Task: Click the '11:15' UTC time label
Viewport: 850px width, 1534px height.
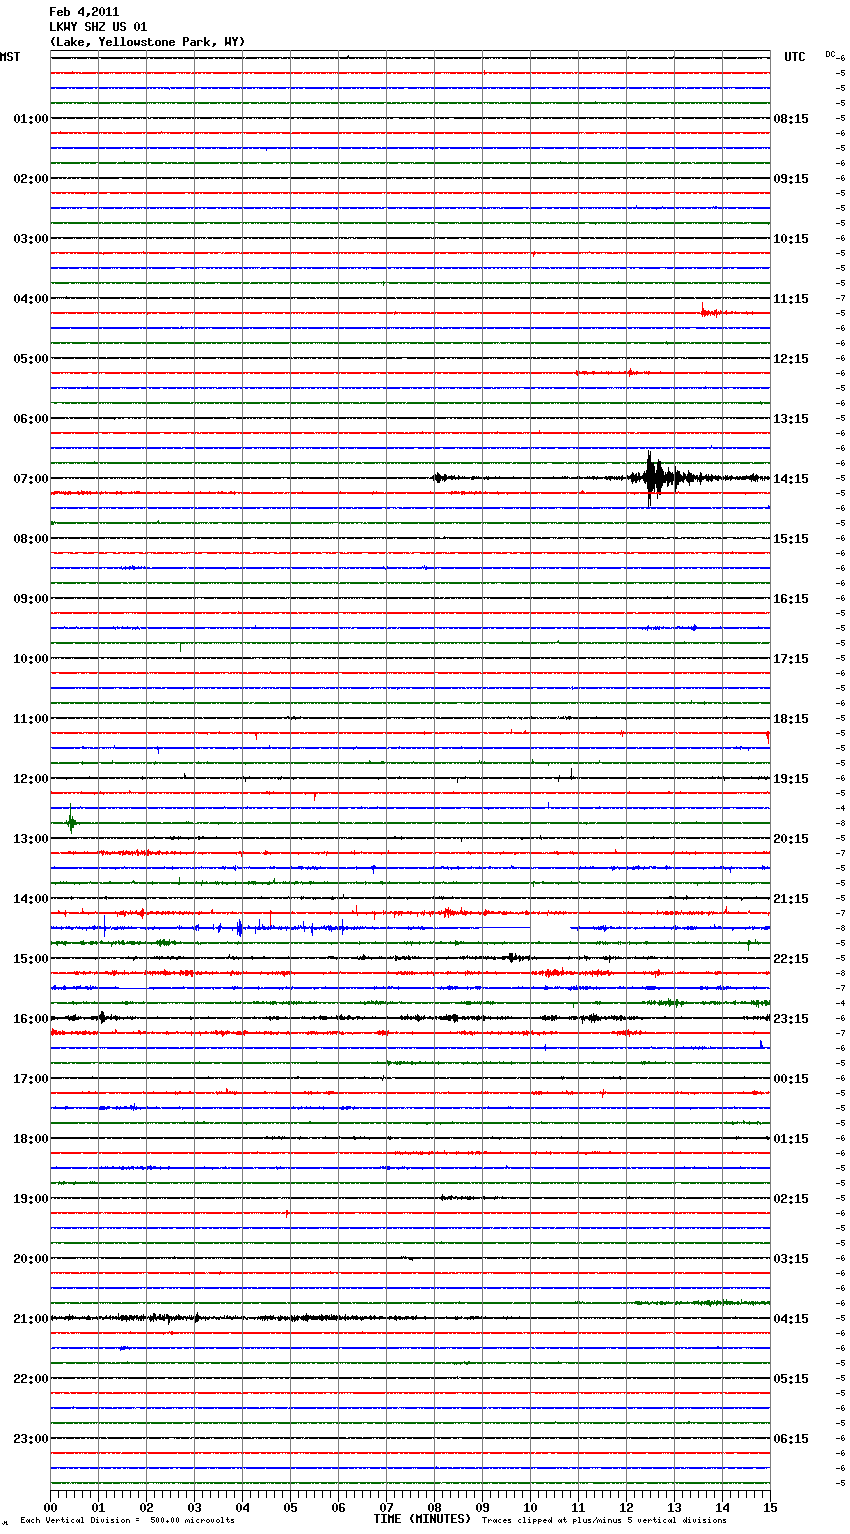Action: [791, 299]
